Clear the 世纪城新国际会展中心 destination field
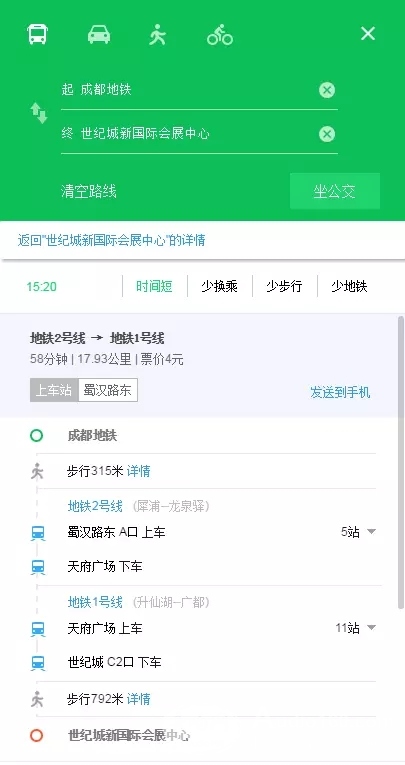Screen dimensions: 405x765 [x=327, y=134]
